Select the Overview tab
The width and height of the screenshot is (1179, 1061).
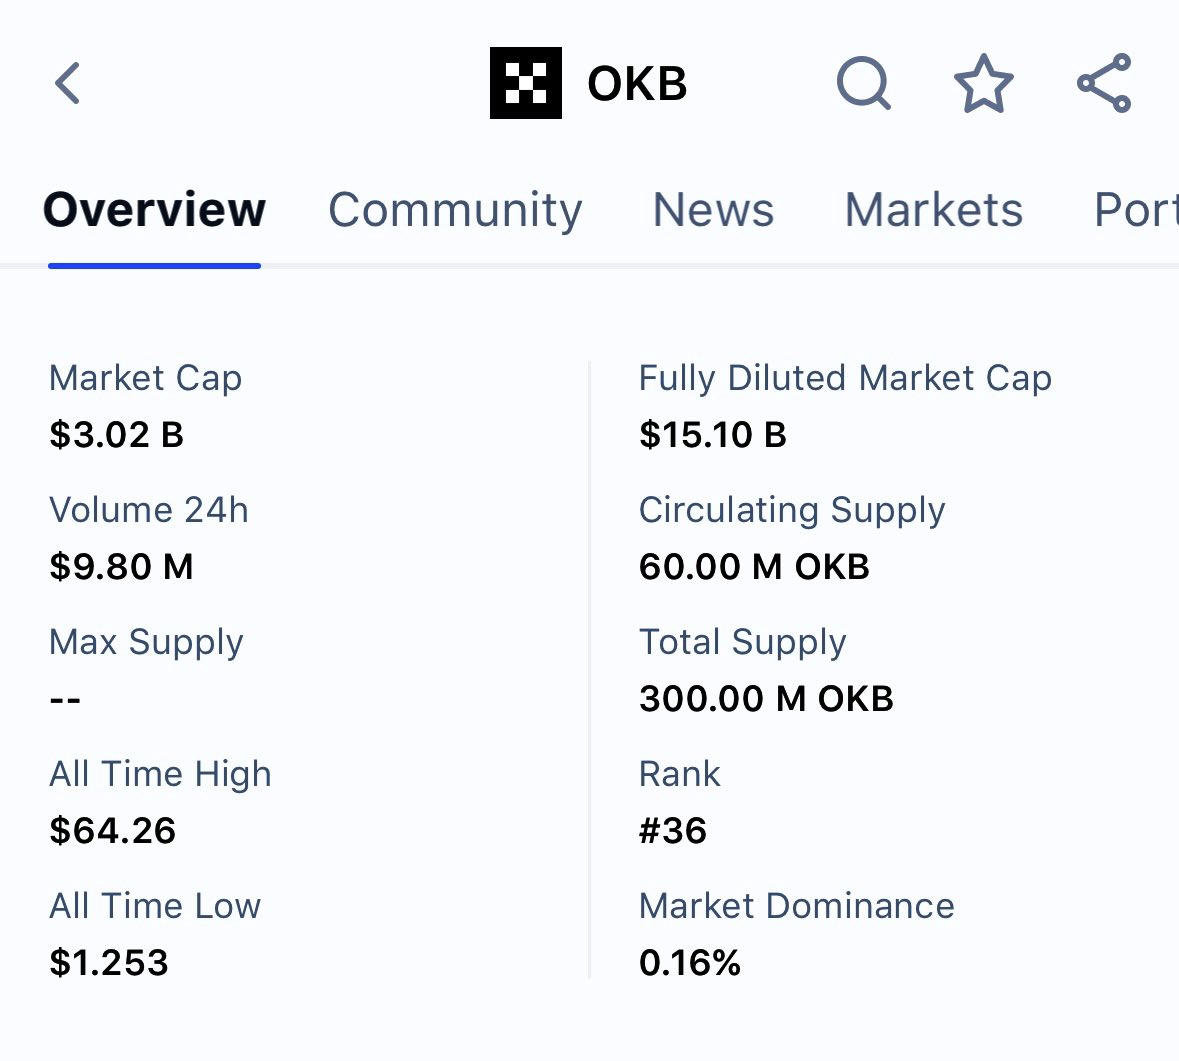[x=153, y=210]
